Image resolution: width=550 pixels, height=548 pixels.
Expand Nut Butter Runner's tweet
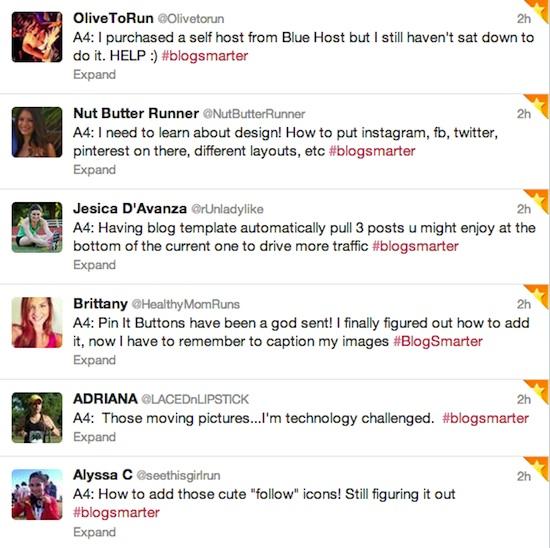point(94,170)
